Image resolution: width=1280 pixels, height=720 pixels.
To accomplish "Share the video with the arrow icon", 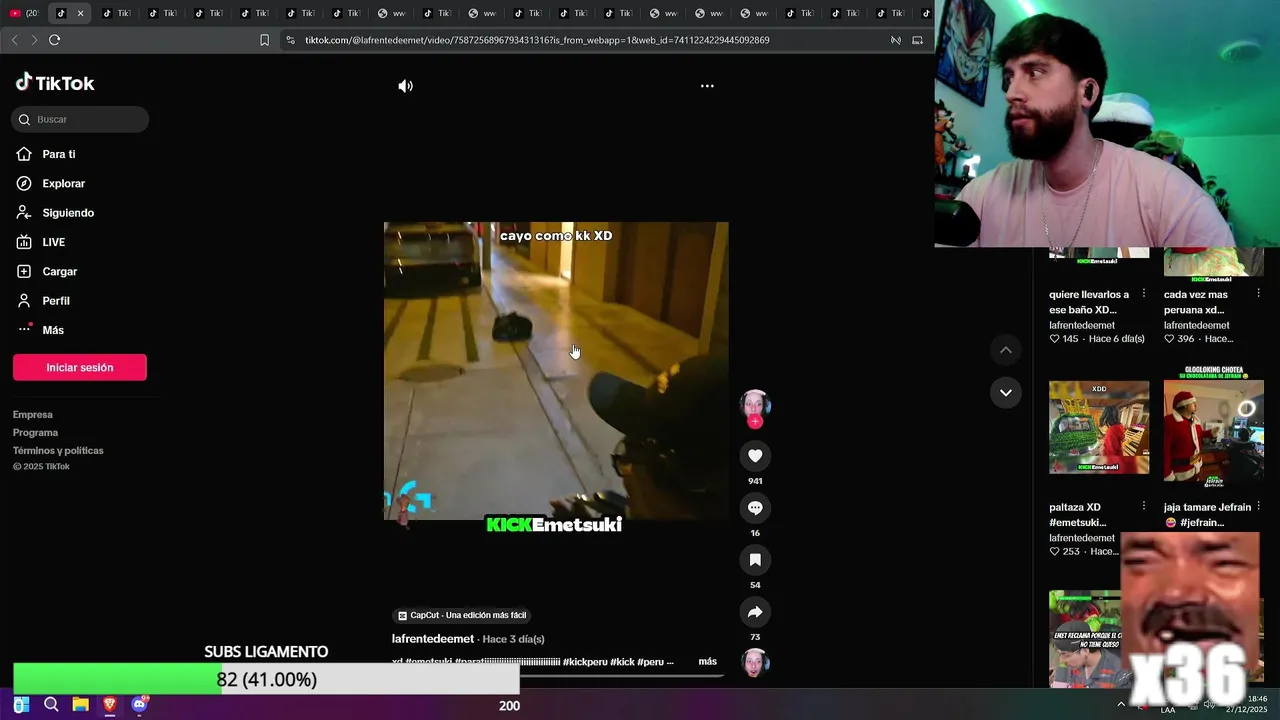I will [x=755, y=612].
